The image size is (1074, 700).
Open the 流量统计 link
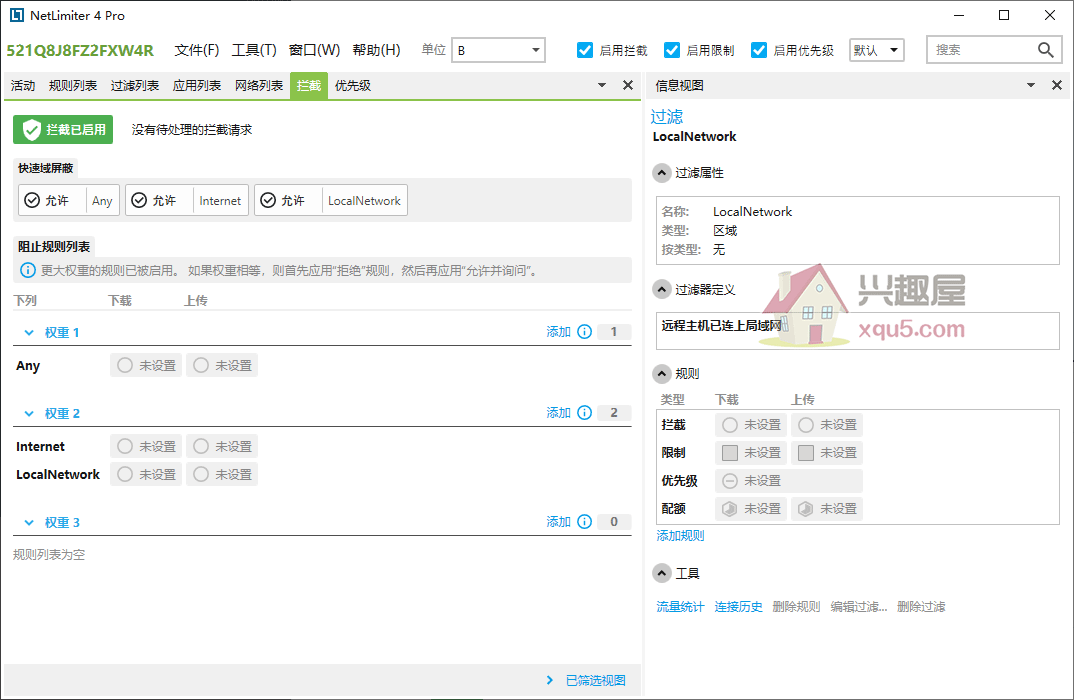tap(680, 607)
